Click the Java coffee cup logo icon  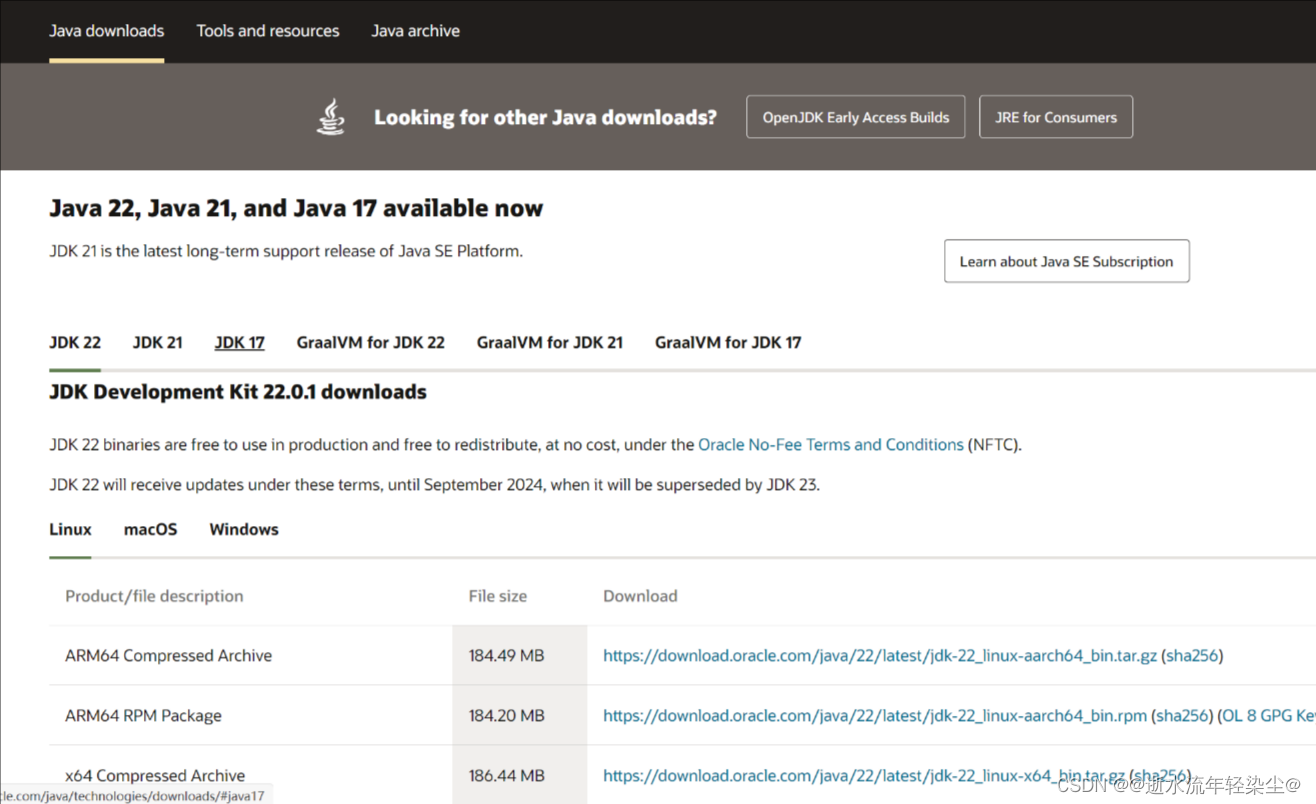pos(331,117)
